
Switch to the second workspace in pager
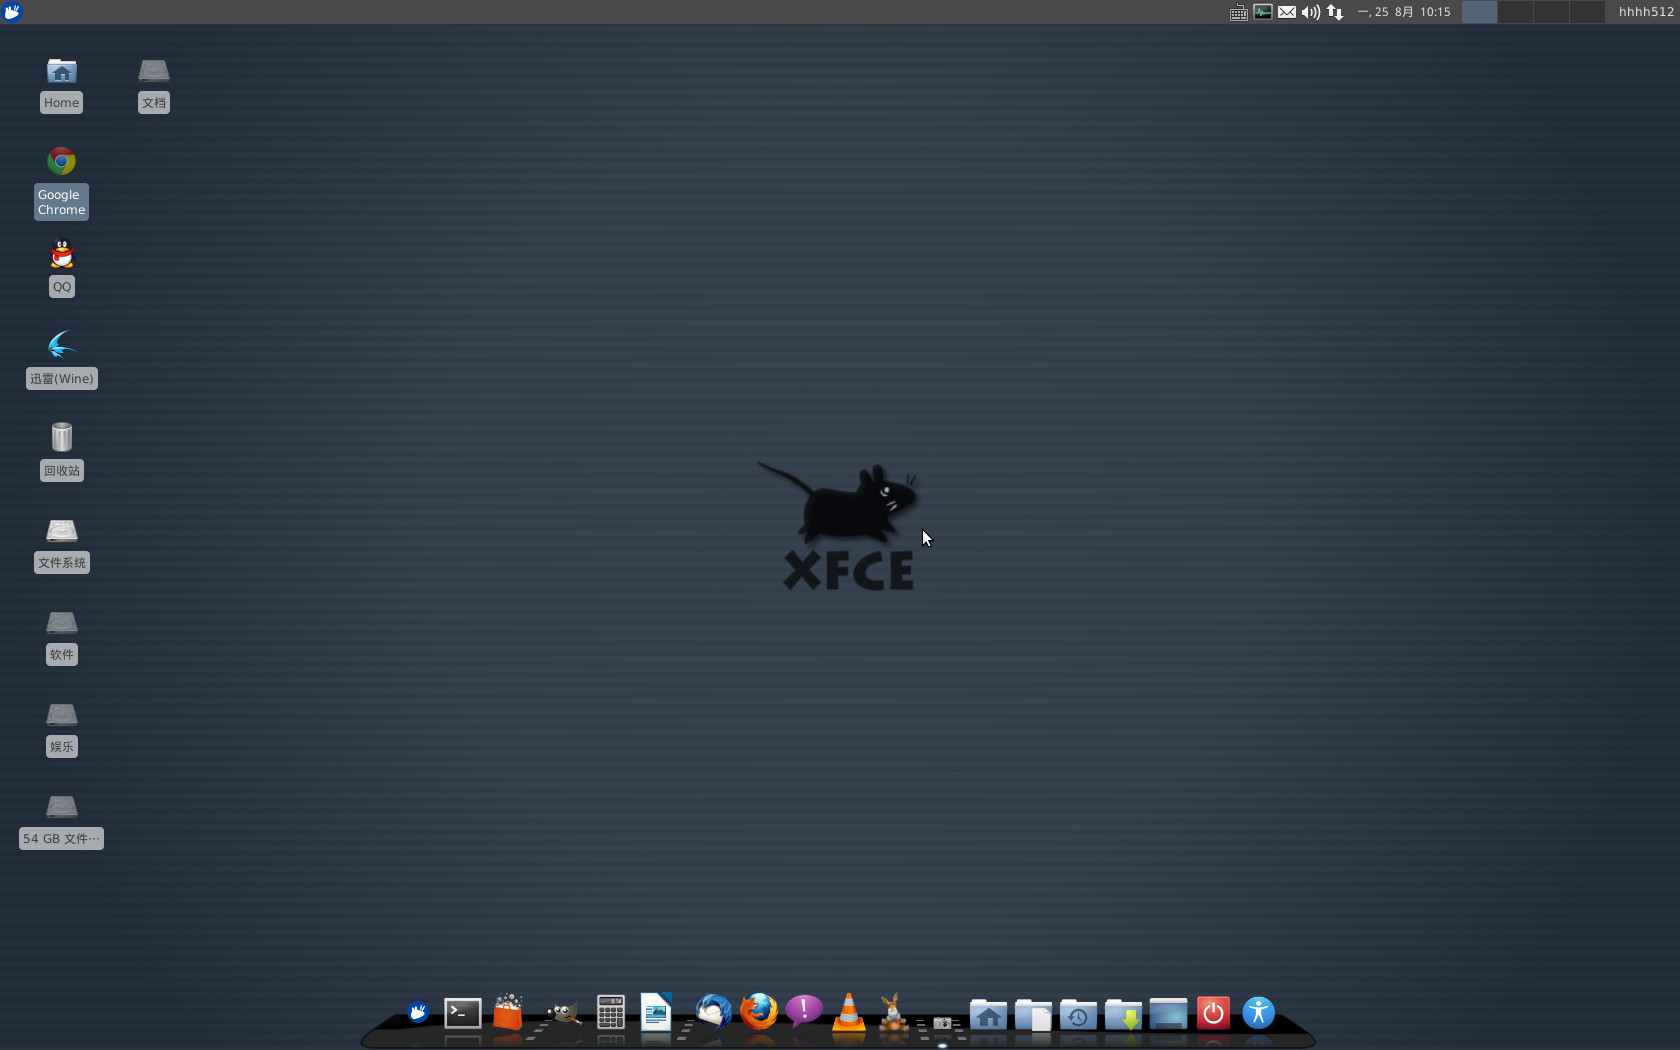(x=1515, y=12)
